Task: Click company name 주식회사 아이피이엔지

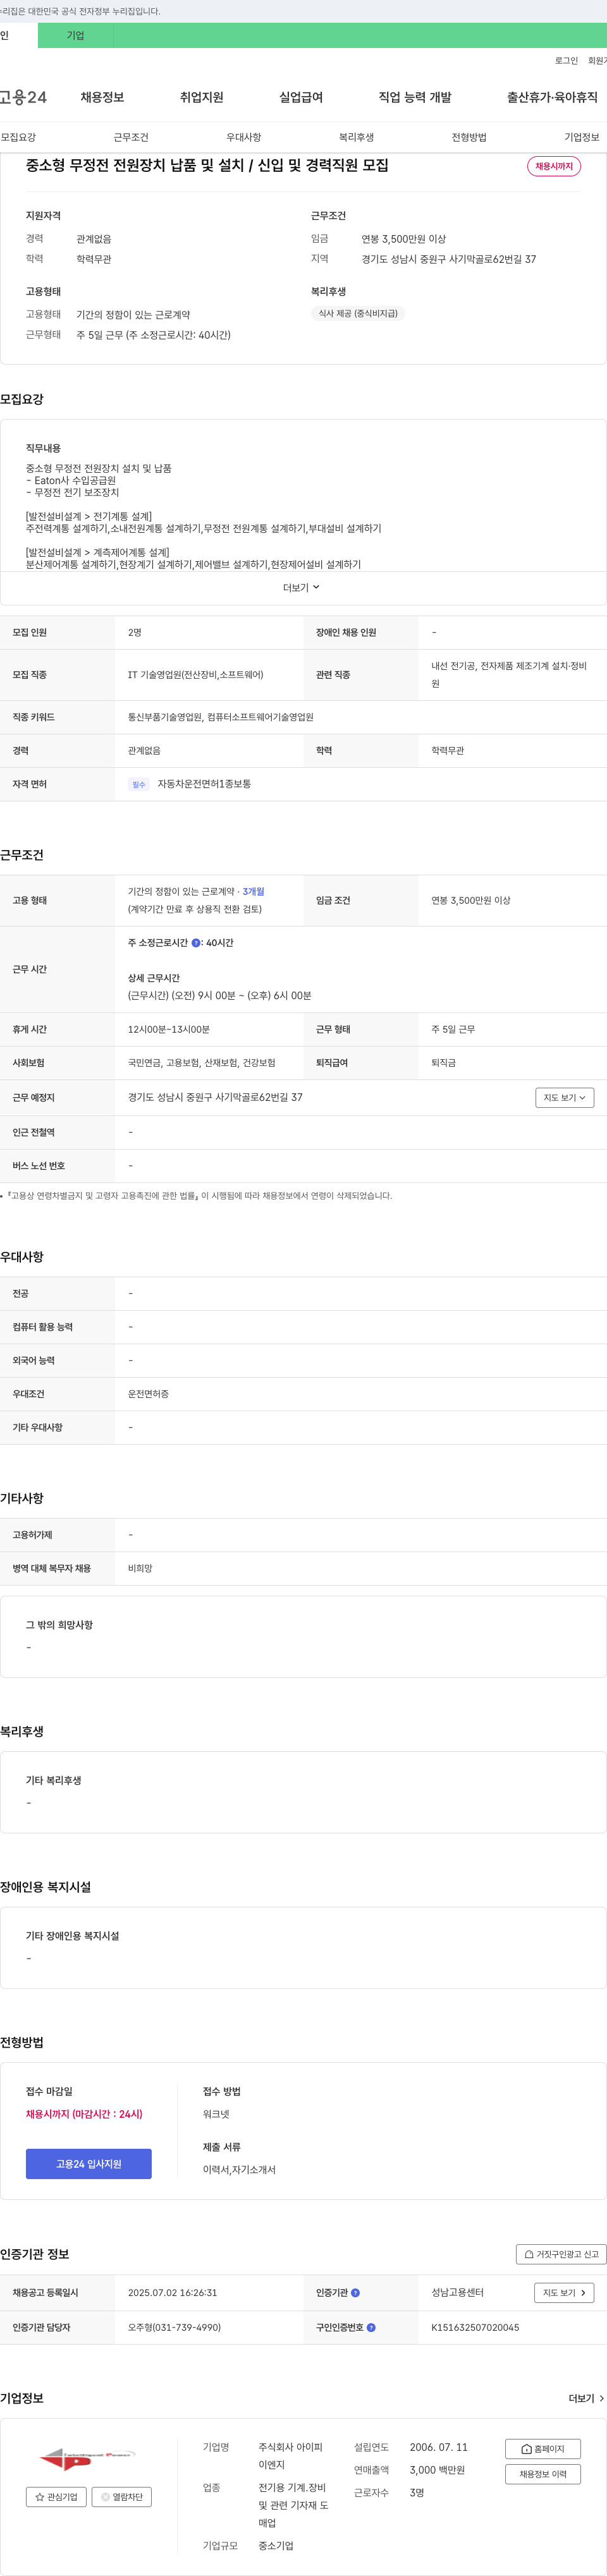Action: (x=291, y=2456)
